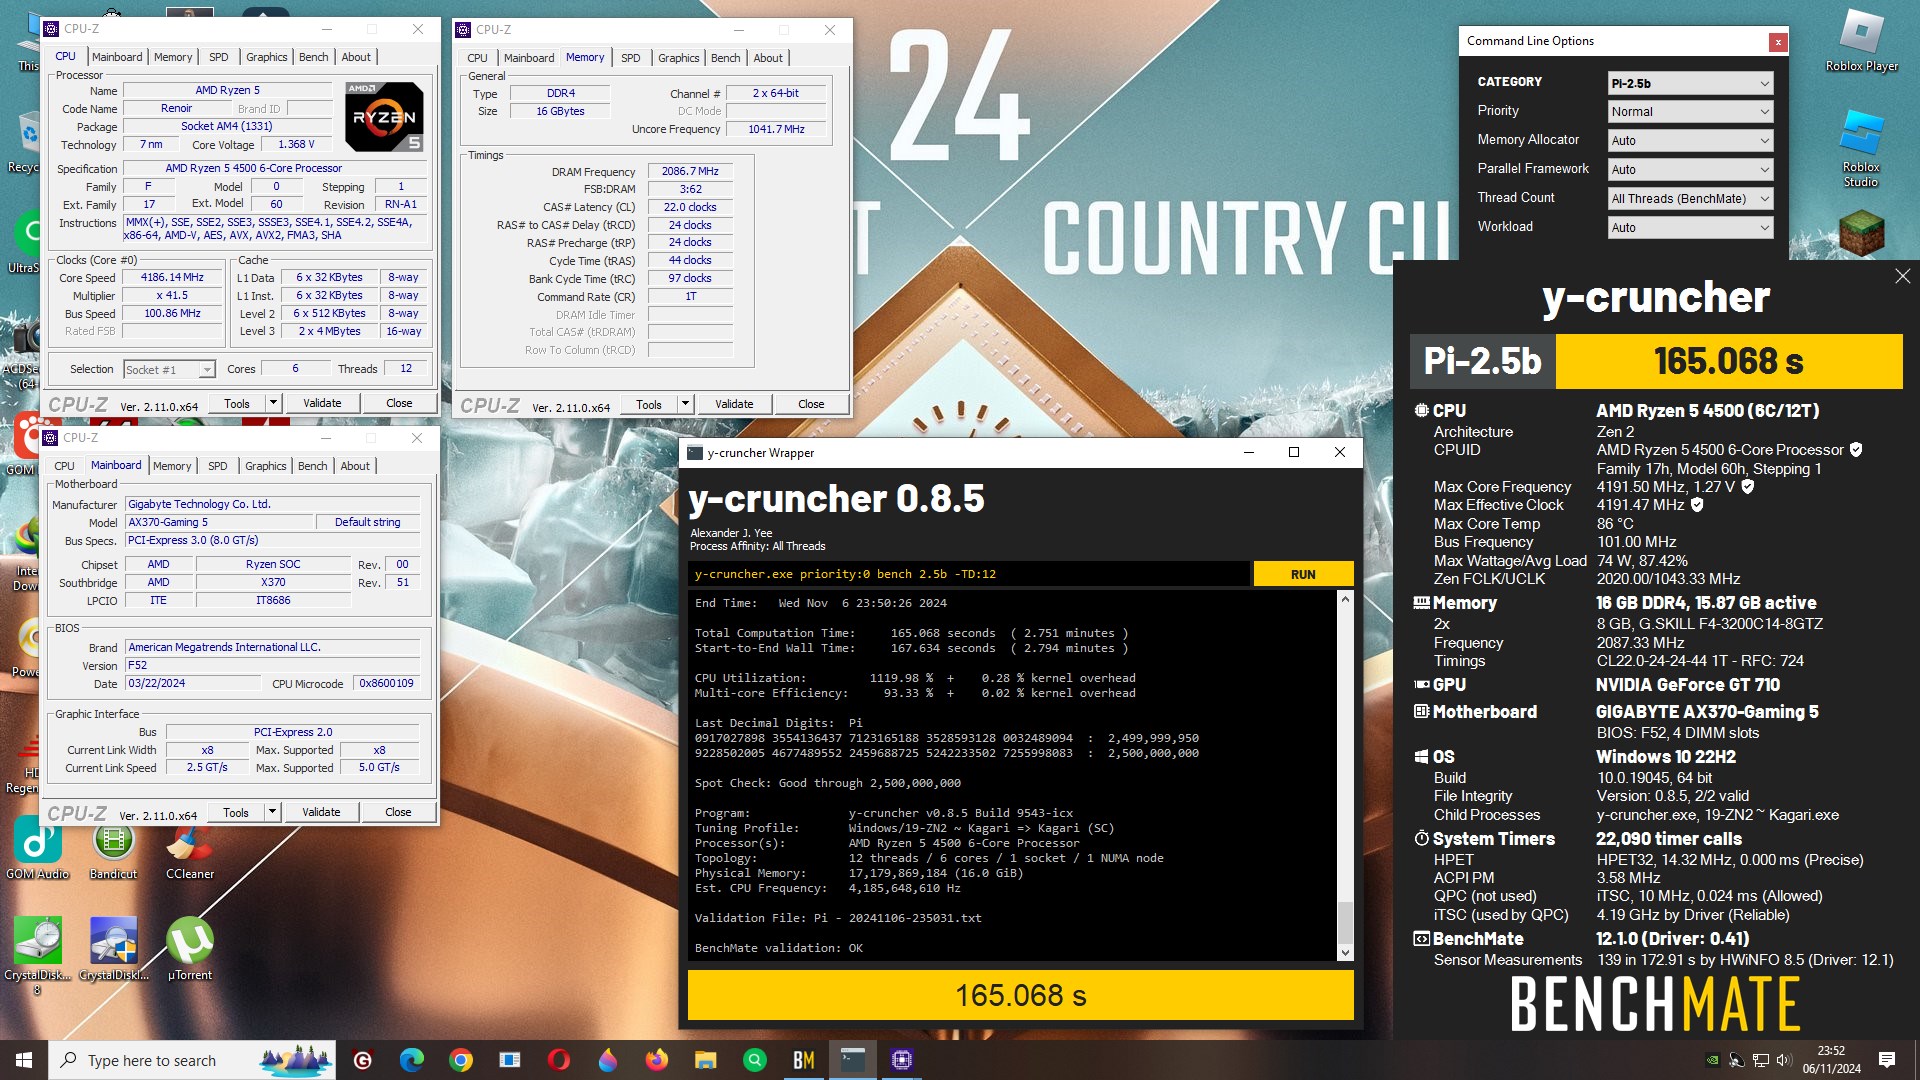Open File Explorer from the taskbar
Image resolution: width=1920 pixels, height=1080 pixels.
point(706,1060)
